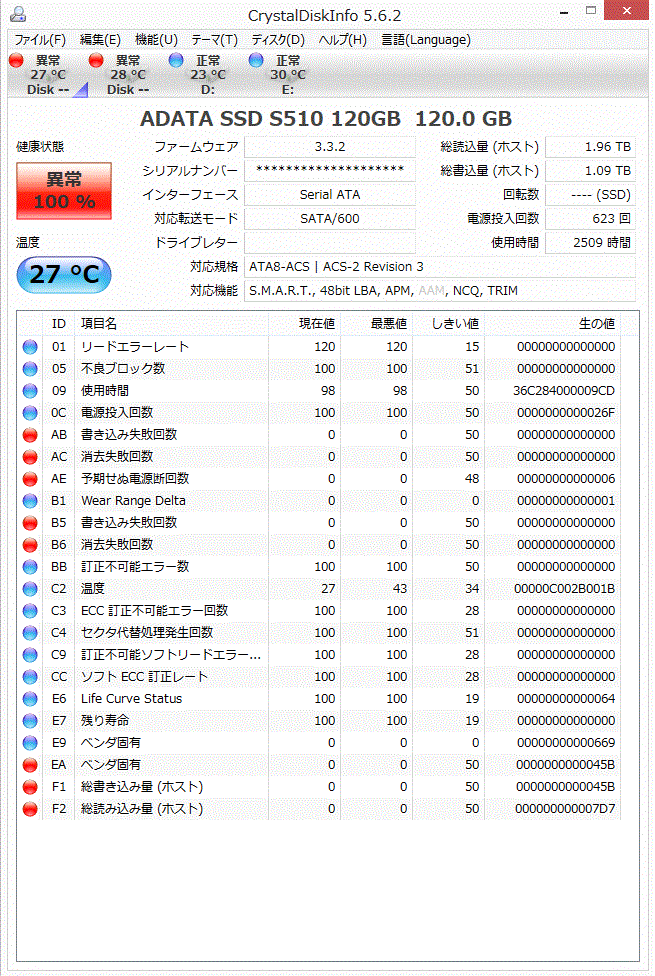The width and height of the screenshot is (655, 976).
Task: Click the status orb for attribute C4
Action: [30, 633]
